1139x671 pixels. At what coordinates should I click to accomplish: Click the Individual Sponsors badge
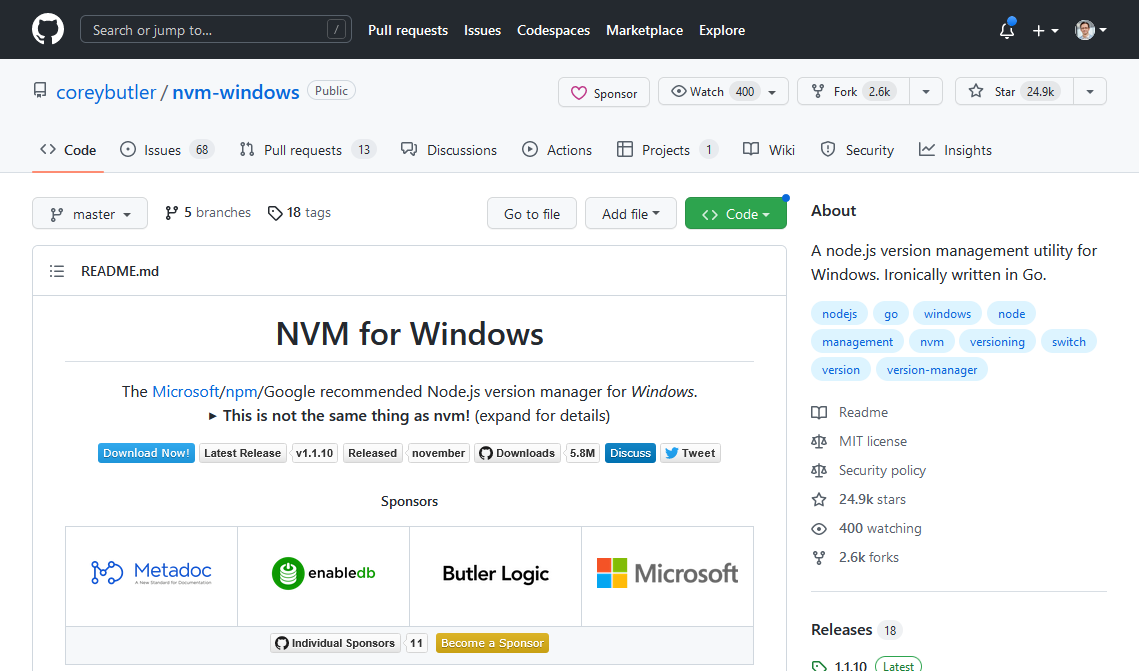point(349,643)
